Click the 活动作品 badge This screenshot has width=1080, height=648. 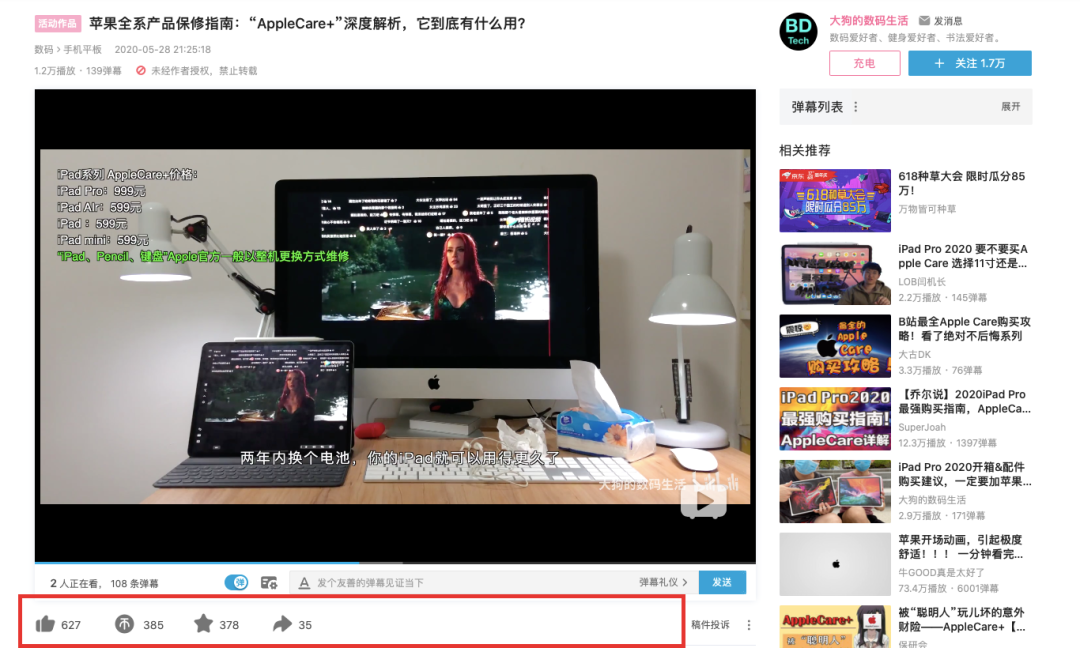click(x=58, y=23)
